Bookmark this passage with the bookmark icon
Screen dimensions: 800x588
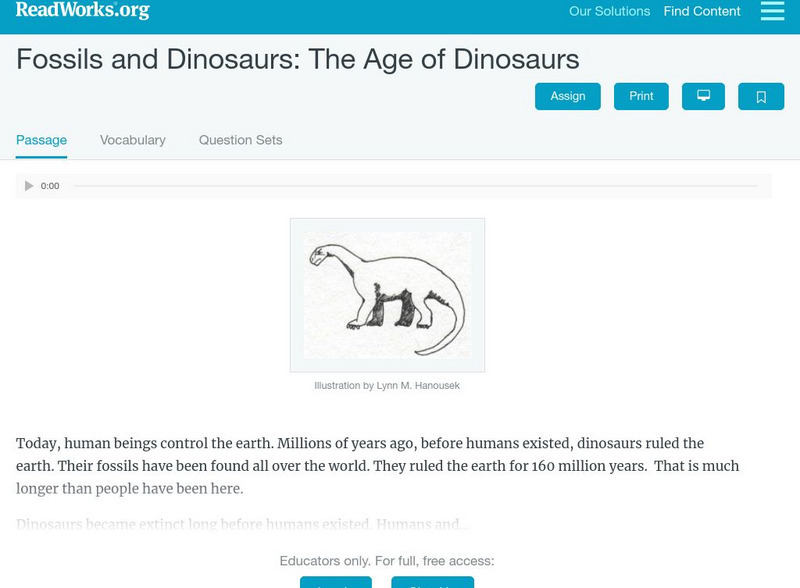pos(761,96)
